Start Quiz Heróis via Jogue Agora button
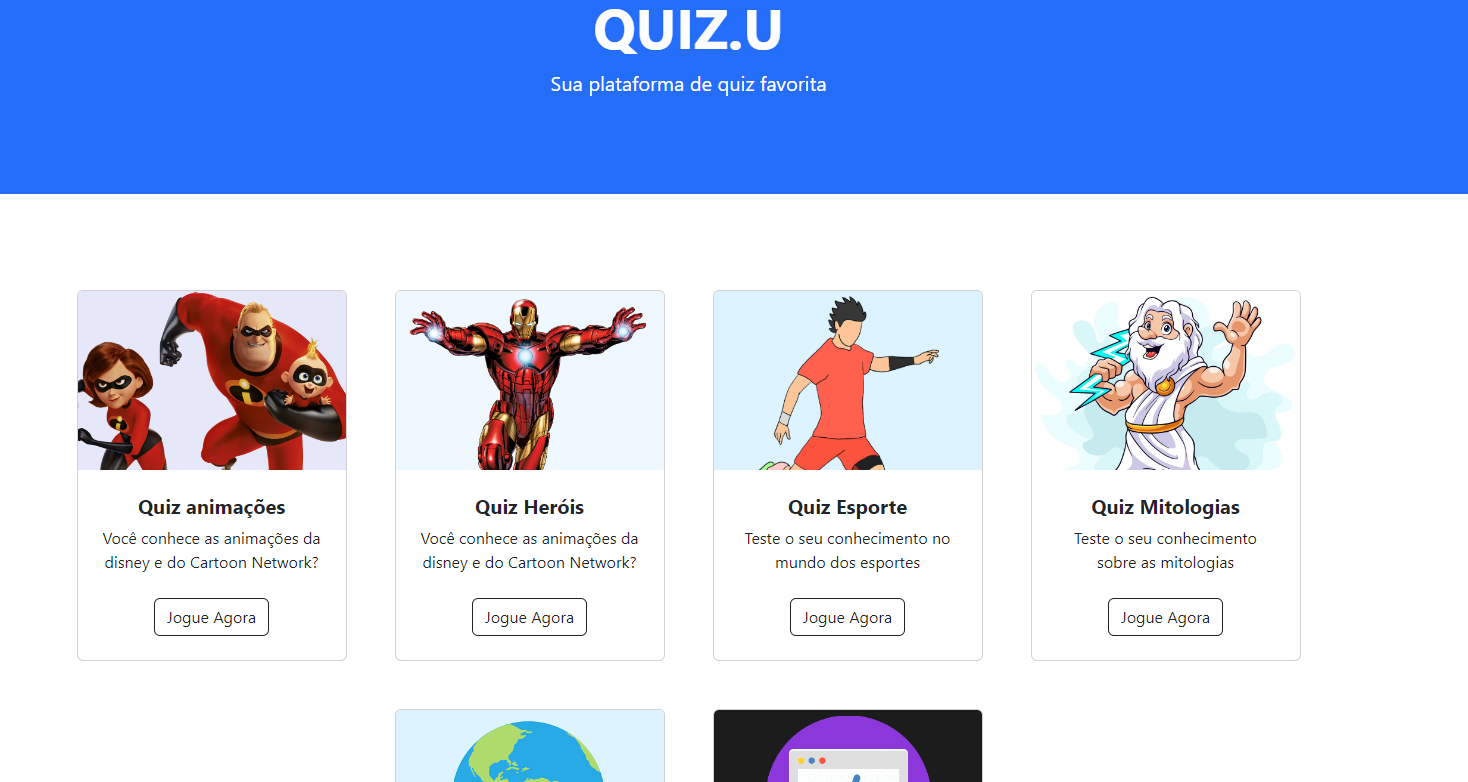Screen dimensions: 1468x782 coord(529,617)
